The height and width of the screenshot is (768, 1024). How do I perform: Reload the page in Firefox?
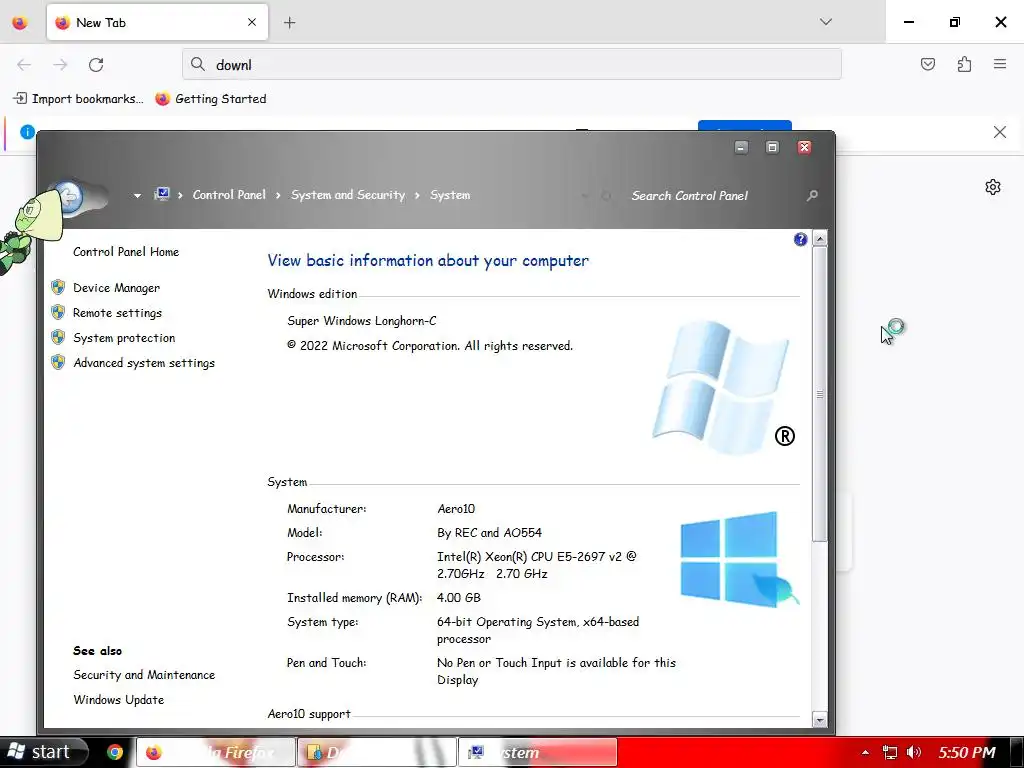(x=96, y=65)
